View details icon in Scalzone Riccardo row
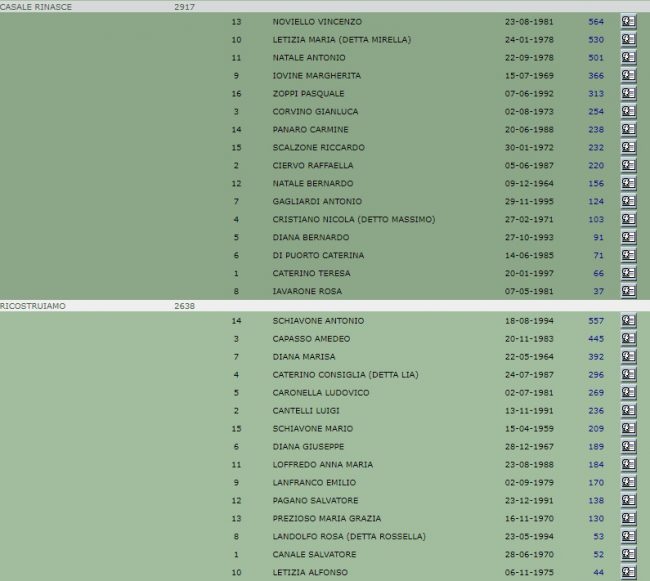 pyautogui.click(x=628, y=147)
